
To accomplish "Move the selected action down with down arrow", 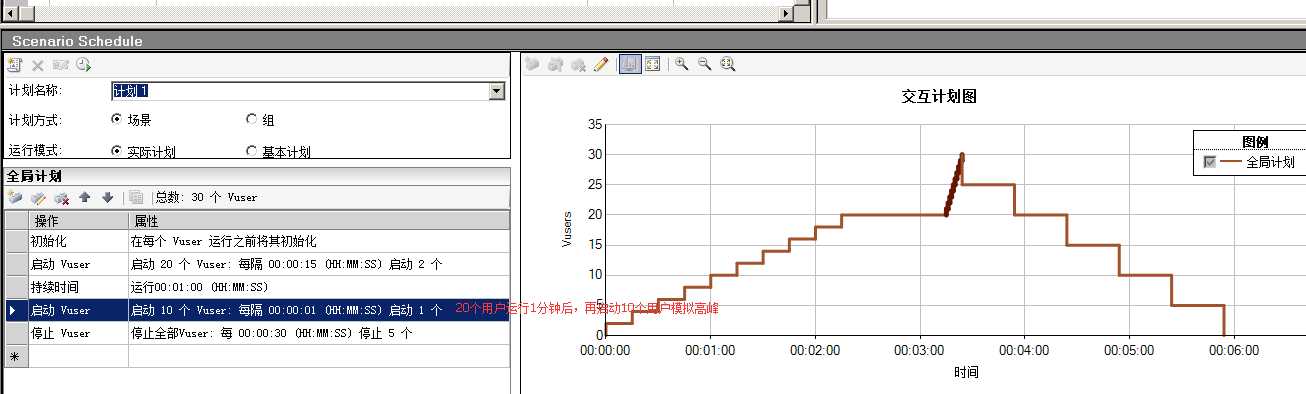I will (107, 197).
